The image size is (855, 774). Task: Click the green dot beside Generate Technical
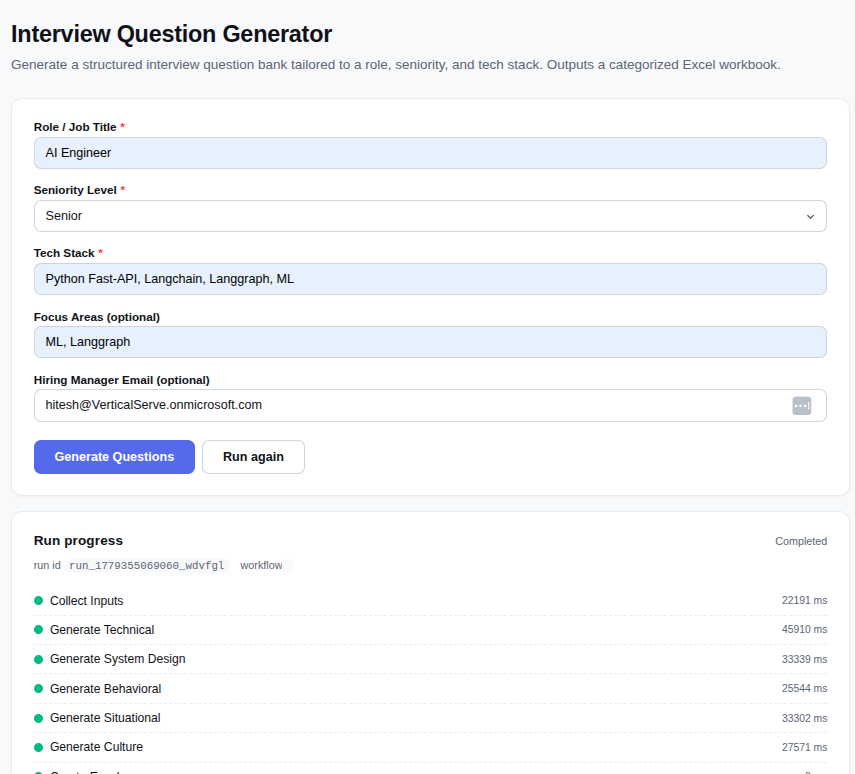click(39, 629)
